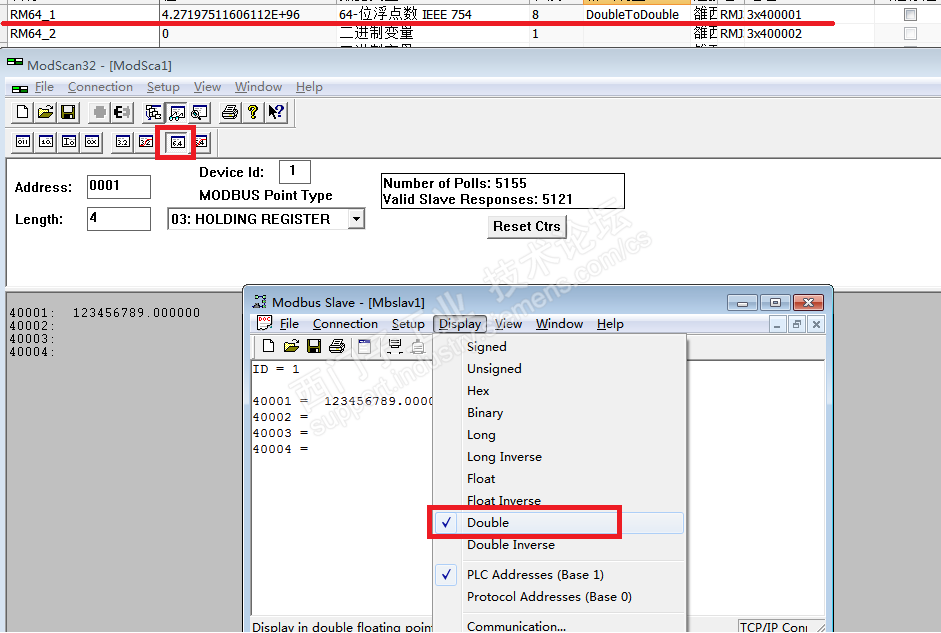The image size is (941, 633).
Task: Click ModScan32 Save floppy disk icon
Action: pyautogui.click(x=68, y=112)
